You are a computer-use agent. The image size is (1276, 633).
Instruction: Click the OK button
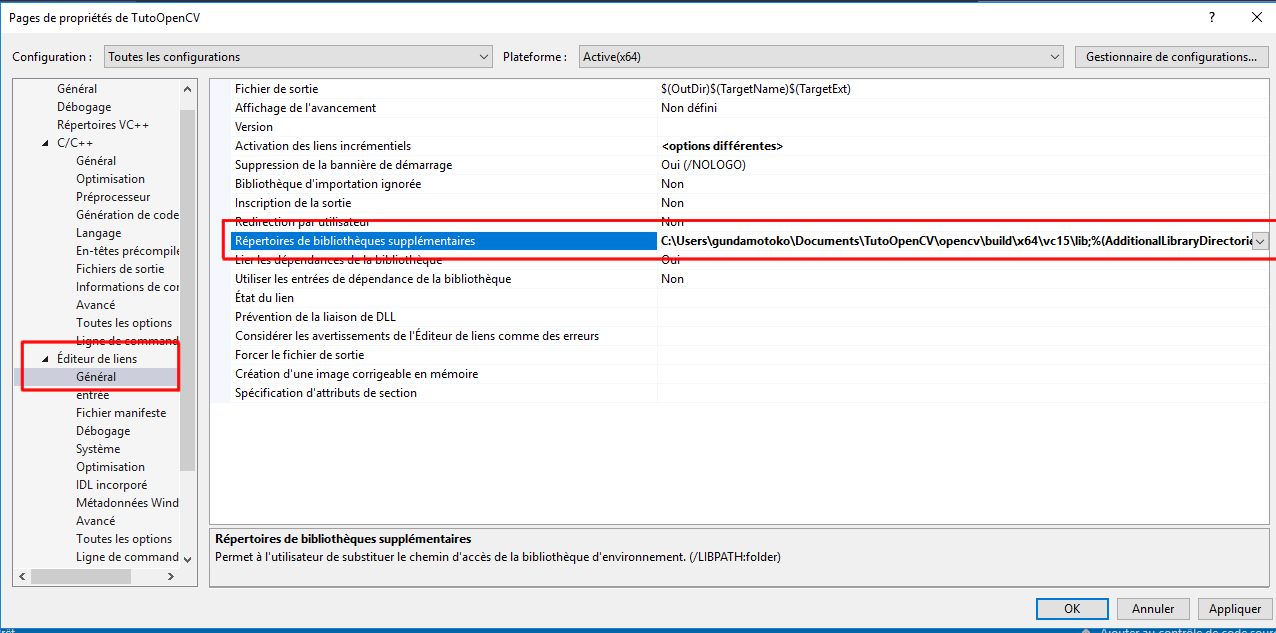click(1071, 608)
